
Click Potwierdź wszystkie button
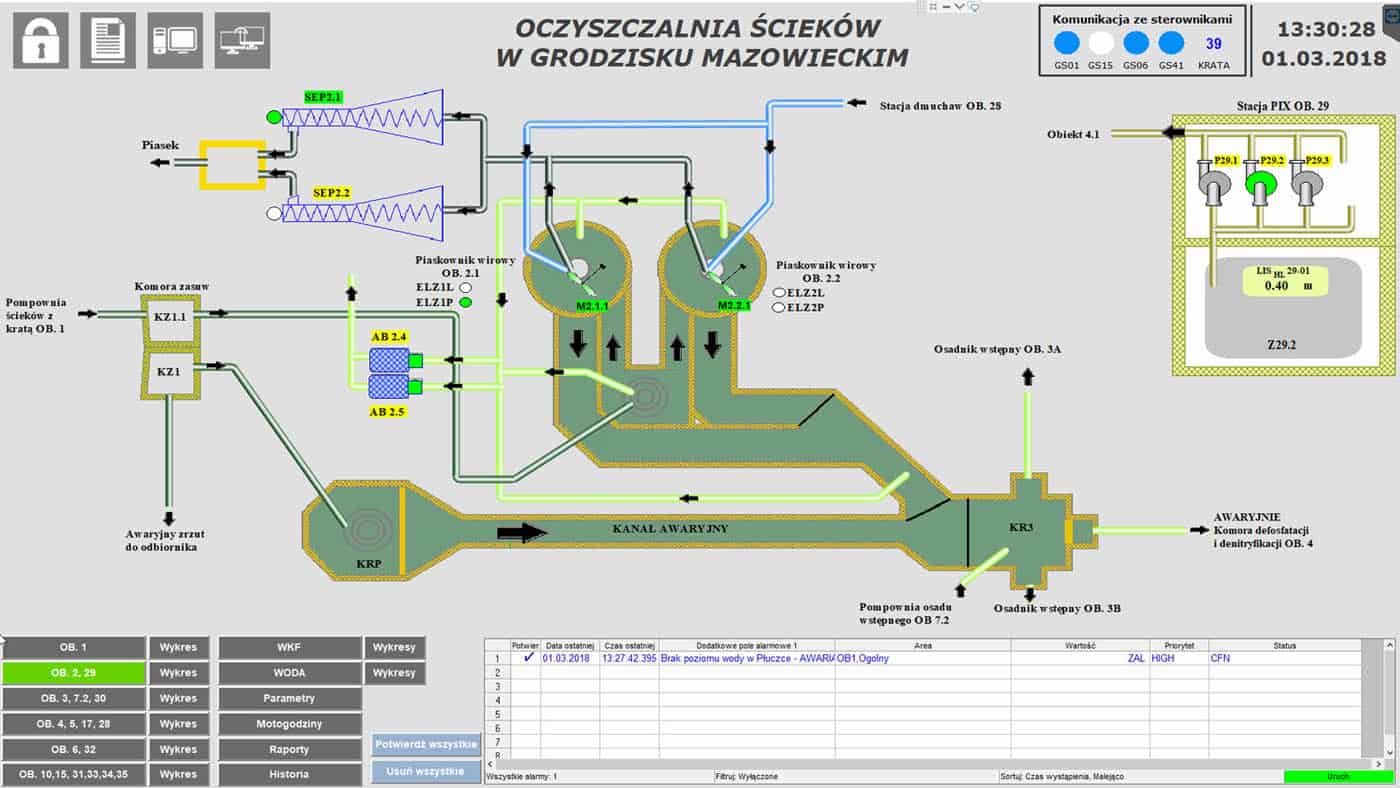tap(426, 745)
